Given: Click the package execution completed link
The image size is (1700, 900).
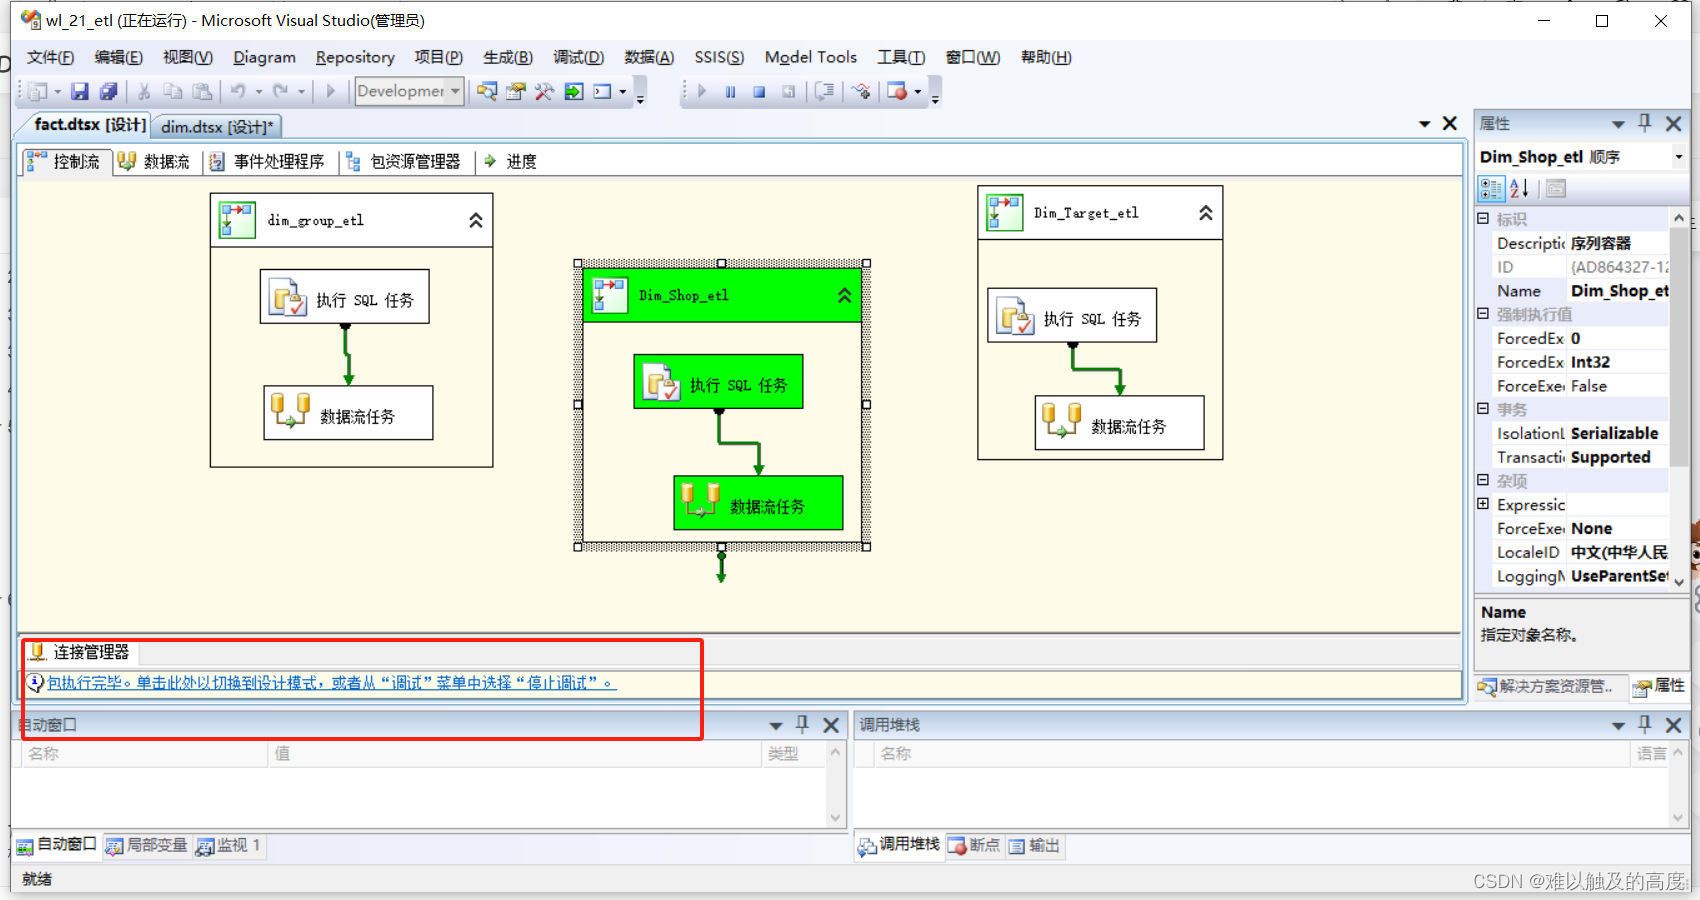Looking at the screenshot, I should coord(332,683).
